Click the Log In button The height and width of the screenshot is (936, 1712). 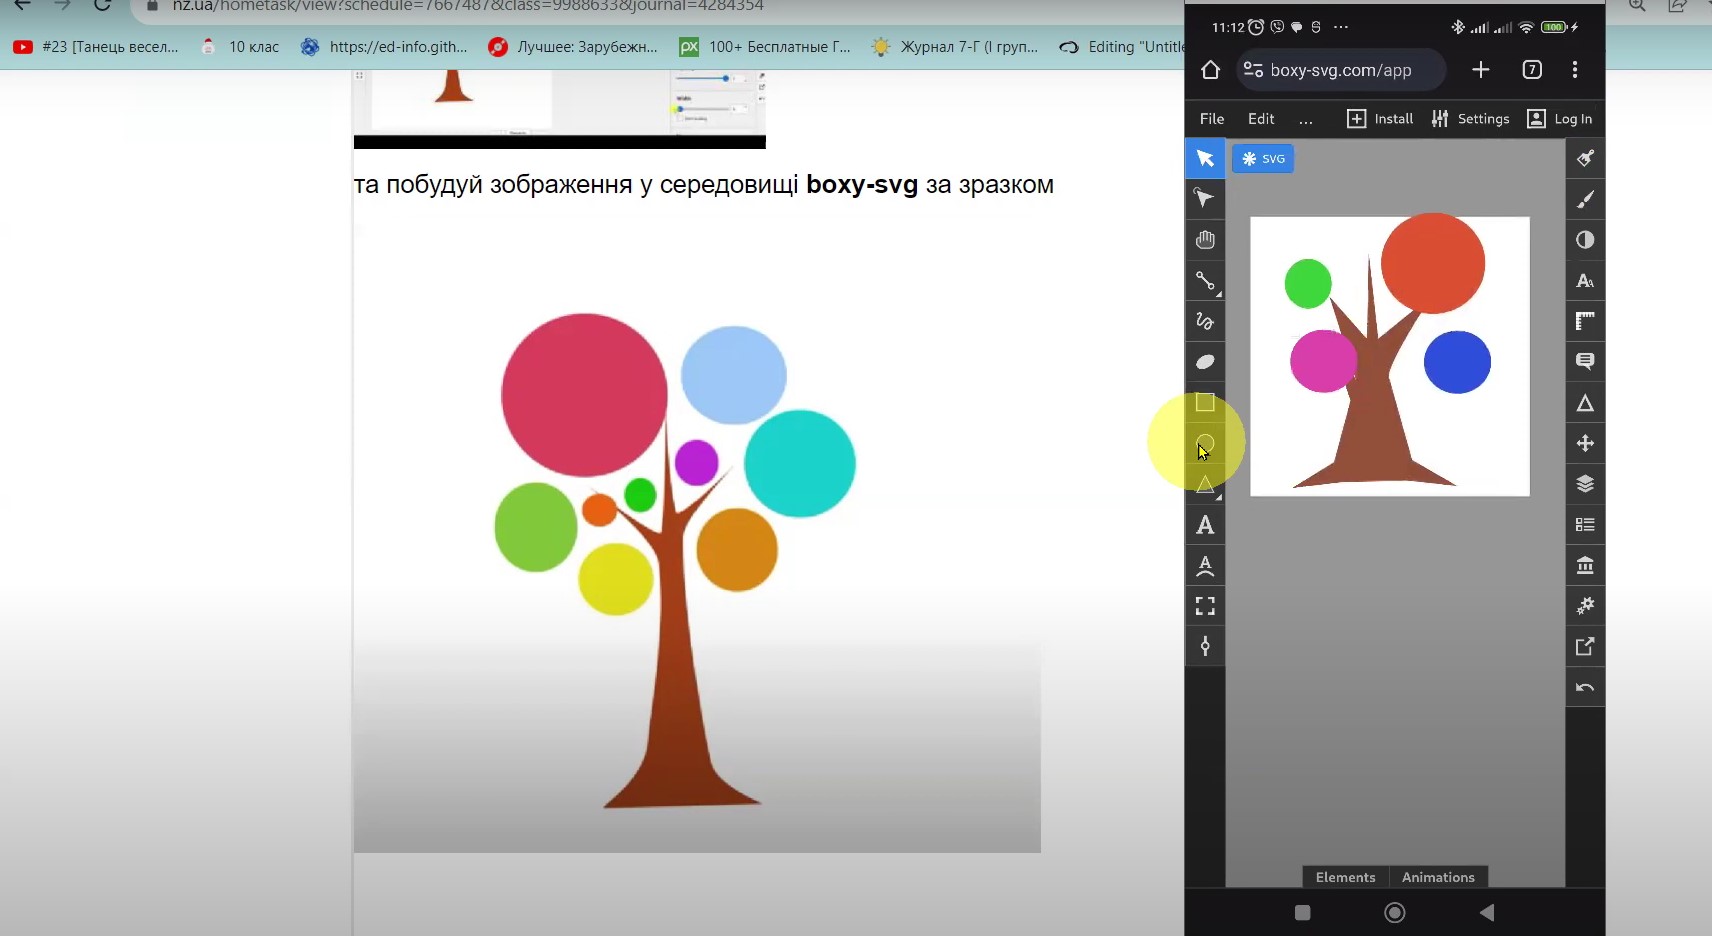click(1560, 119)
